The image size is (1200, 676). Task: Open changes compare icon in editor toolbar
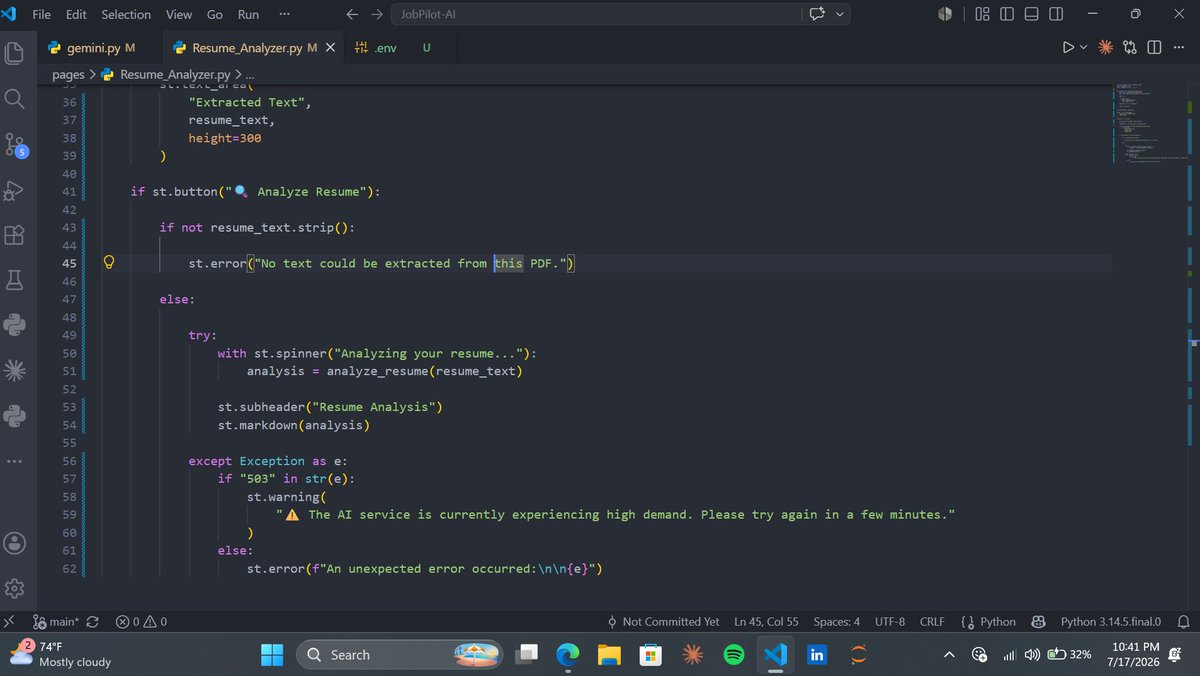click(x=1131, y=47)
